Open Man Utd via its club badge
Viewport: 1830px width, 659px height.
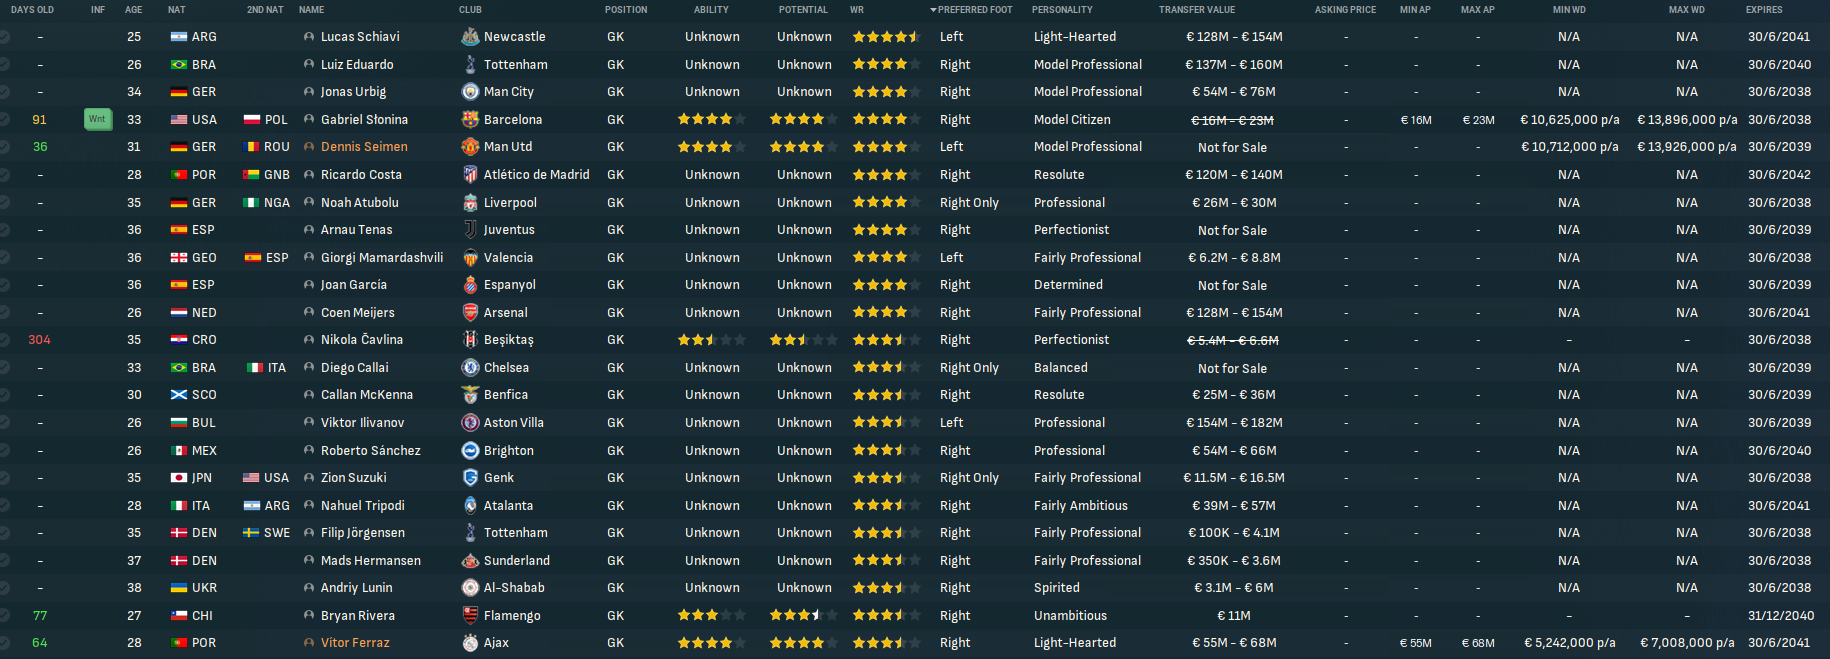pyautogui.click(x=470, y=147)
